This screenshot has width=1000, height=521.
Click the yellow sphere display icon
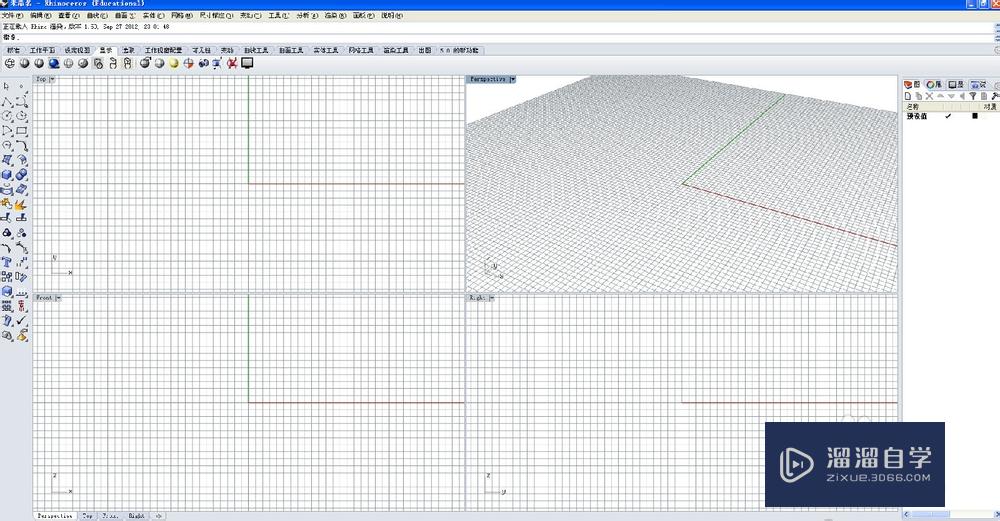(x=173, y=63)
